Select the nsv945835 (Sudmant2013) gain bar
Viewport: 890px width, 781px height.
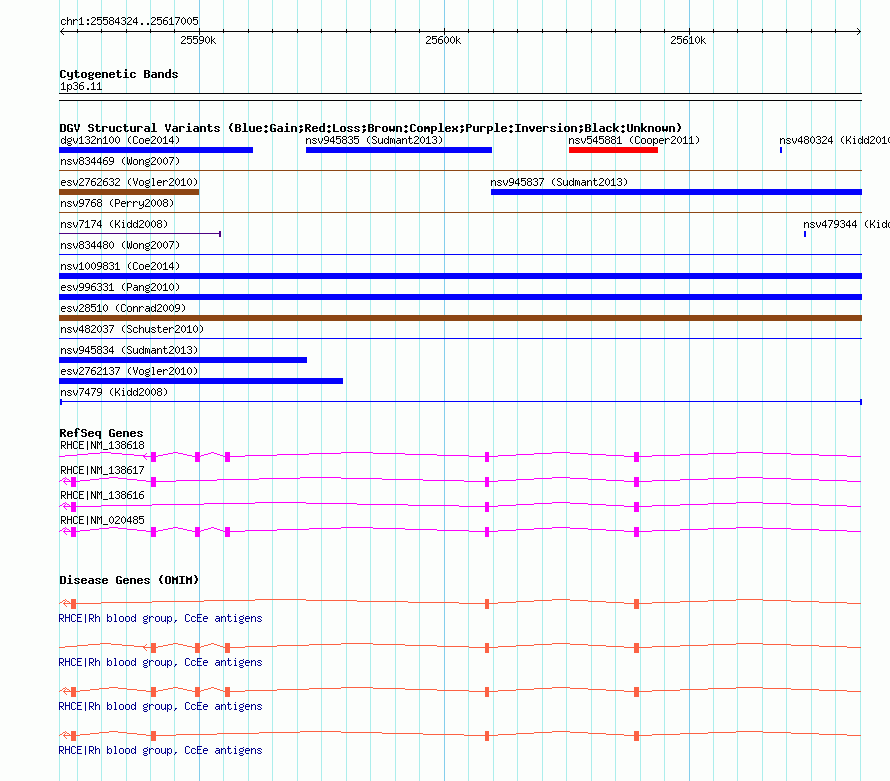tap(398, 150)
